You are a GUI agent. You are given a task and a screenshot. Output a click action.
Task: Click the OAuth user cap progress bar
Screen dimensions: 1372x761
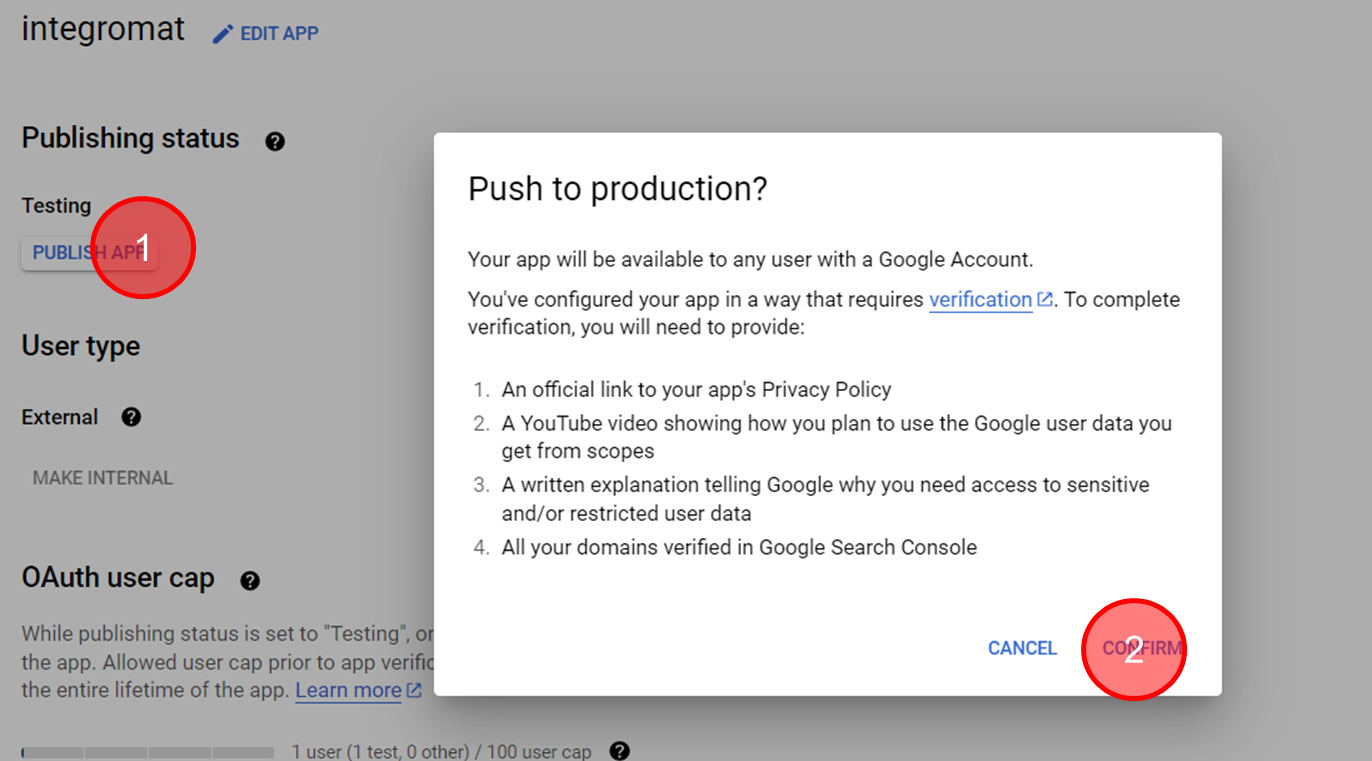(x=148, y=752)
